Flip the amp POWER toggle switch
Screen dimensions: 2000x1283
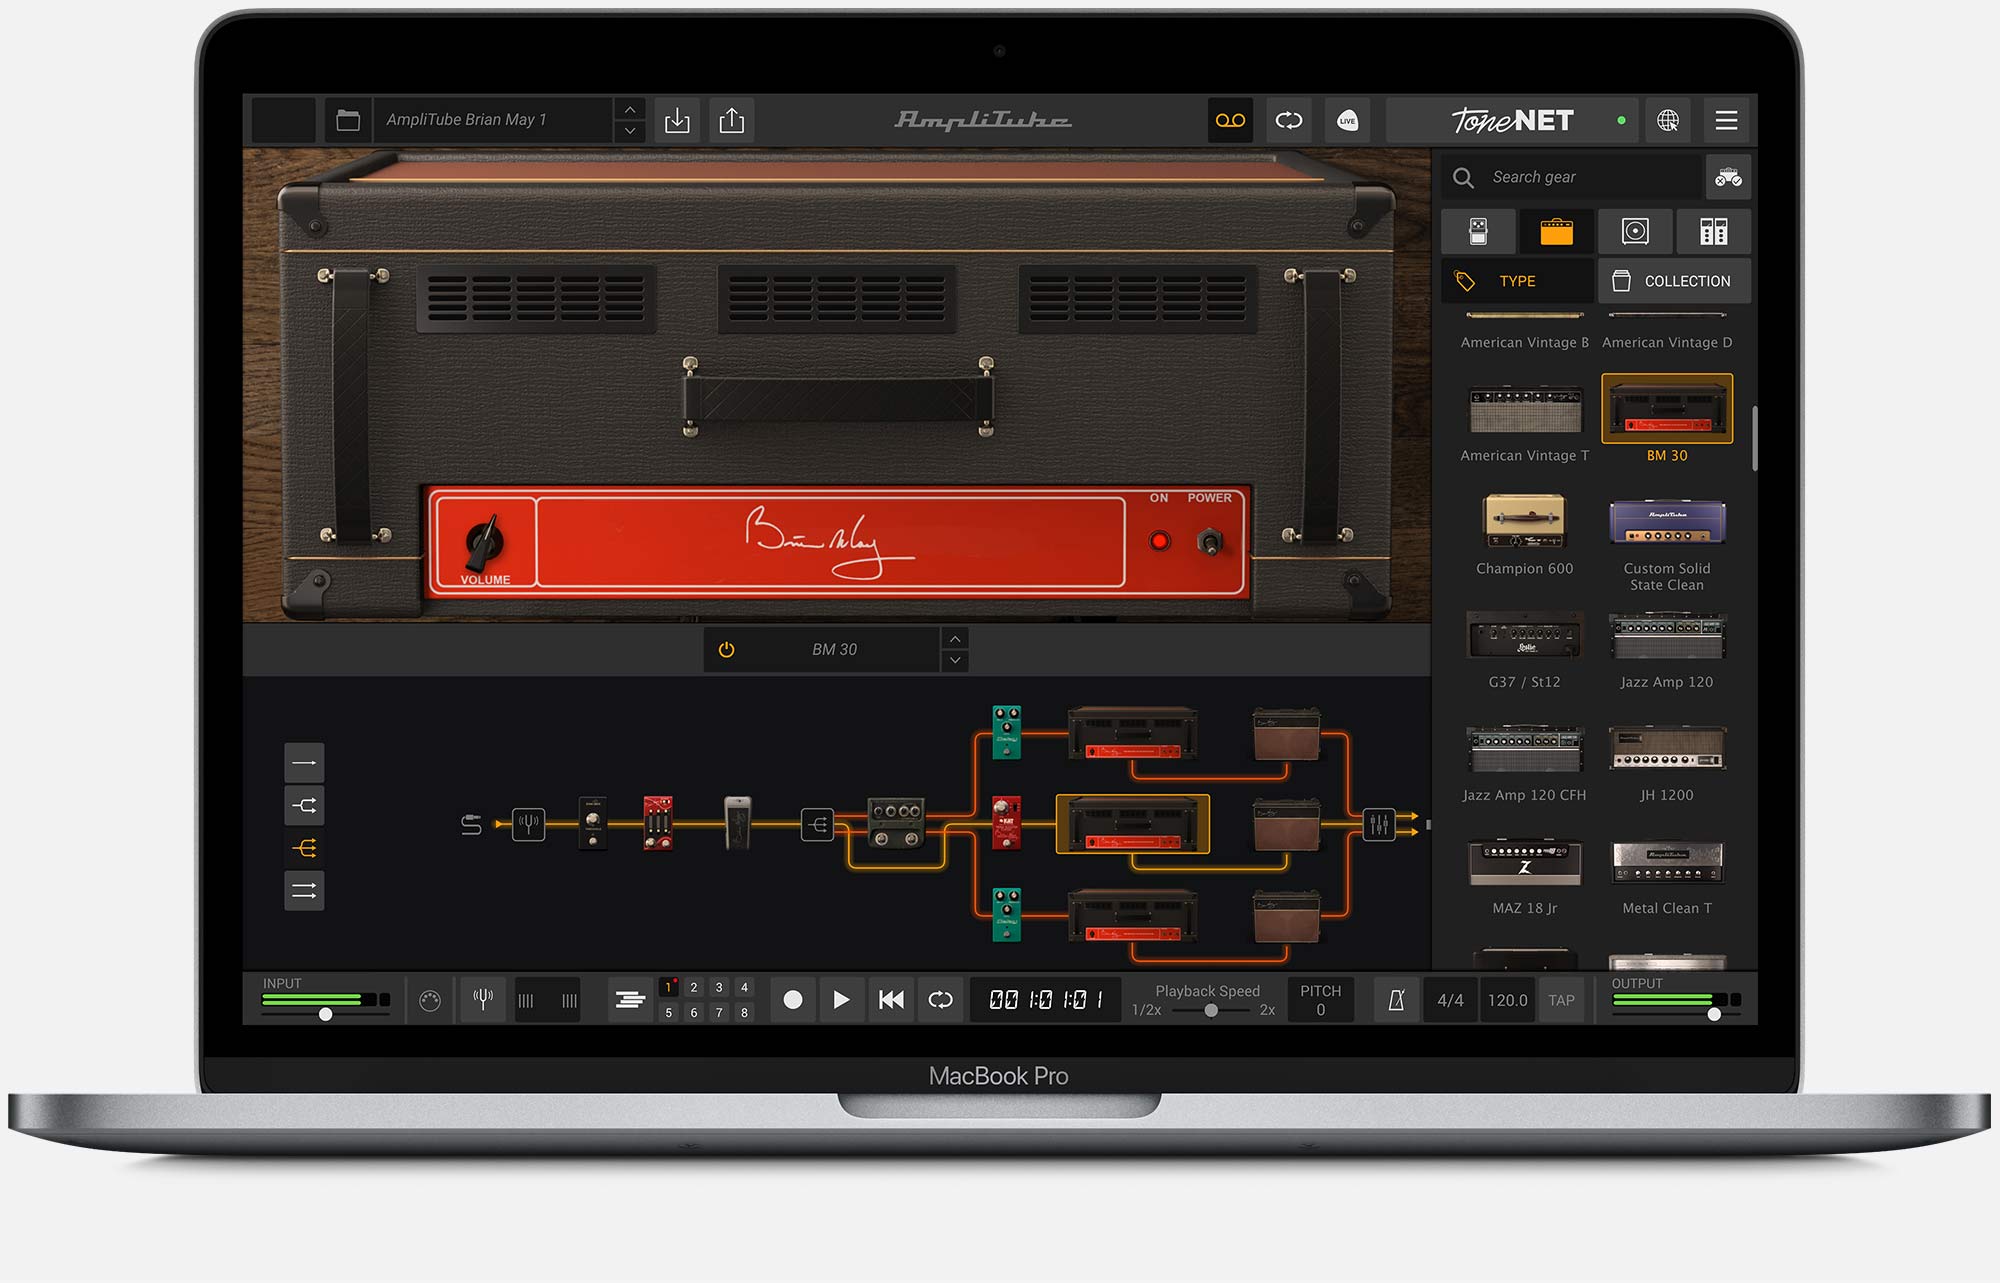(x=1209, y=542)
